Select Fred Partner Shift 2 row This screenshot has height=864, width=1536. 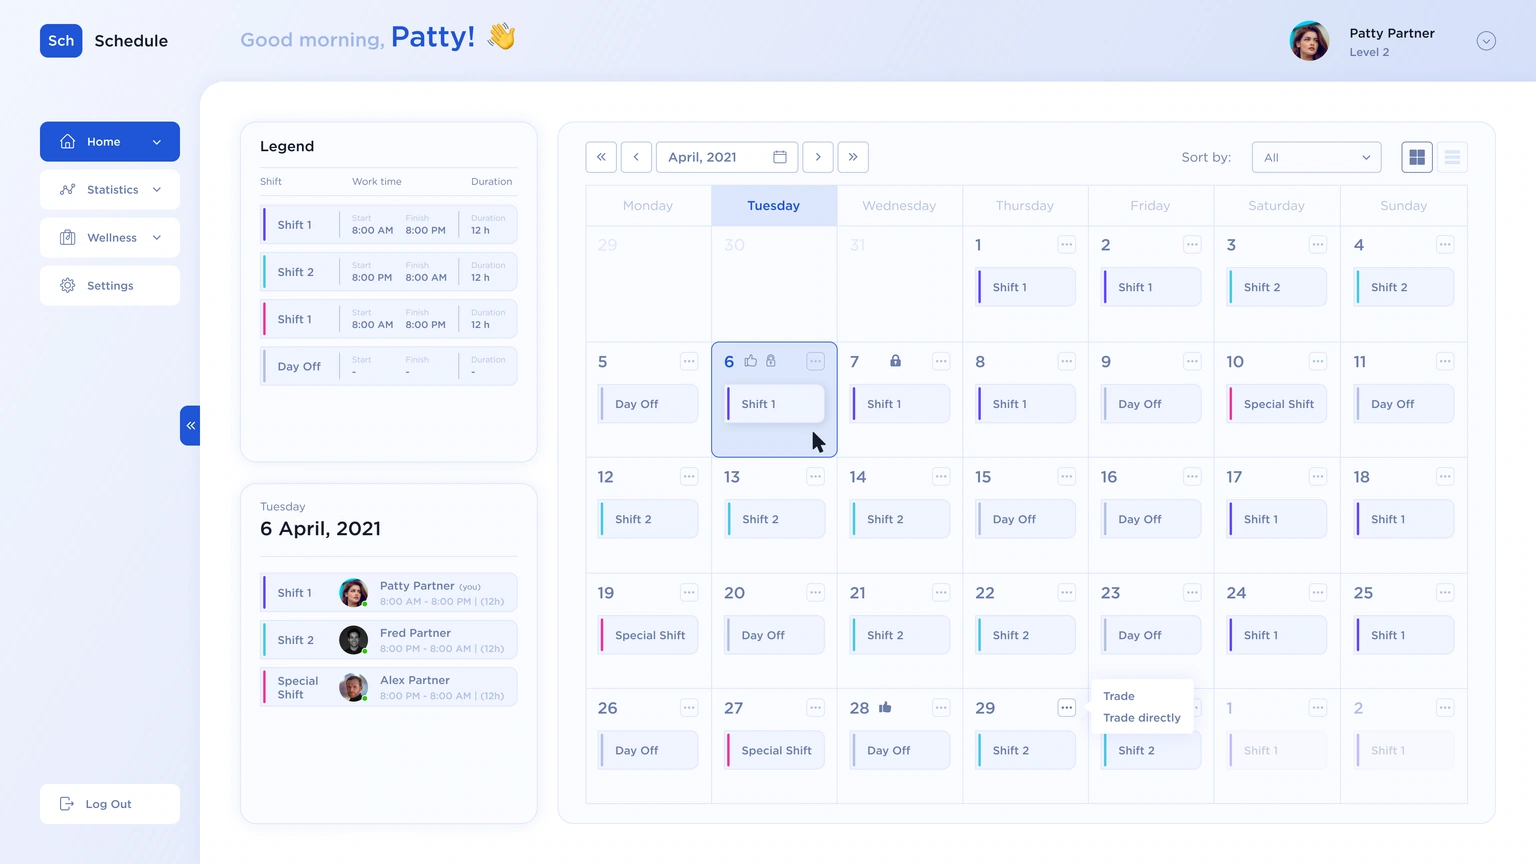pyautogui.click(x=389, y=640)
